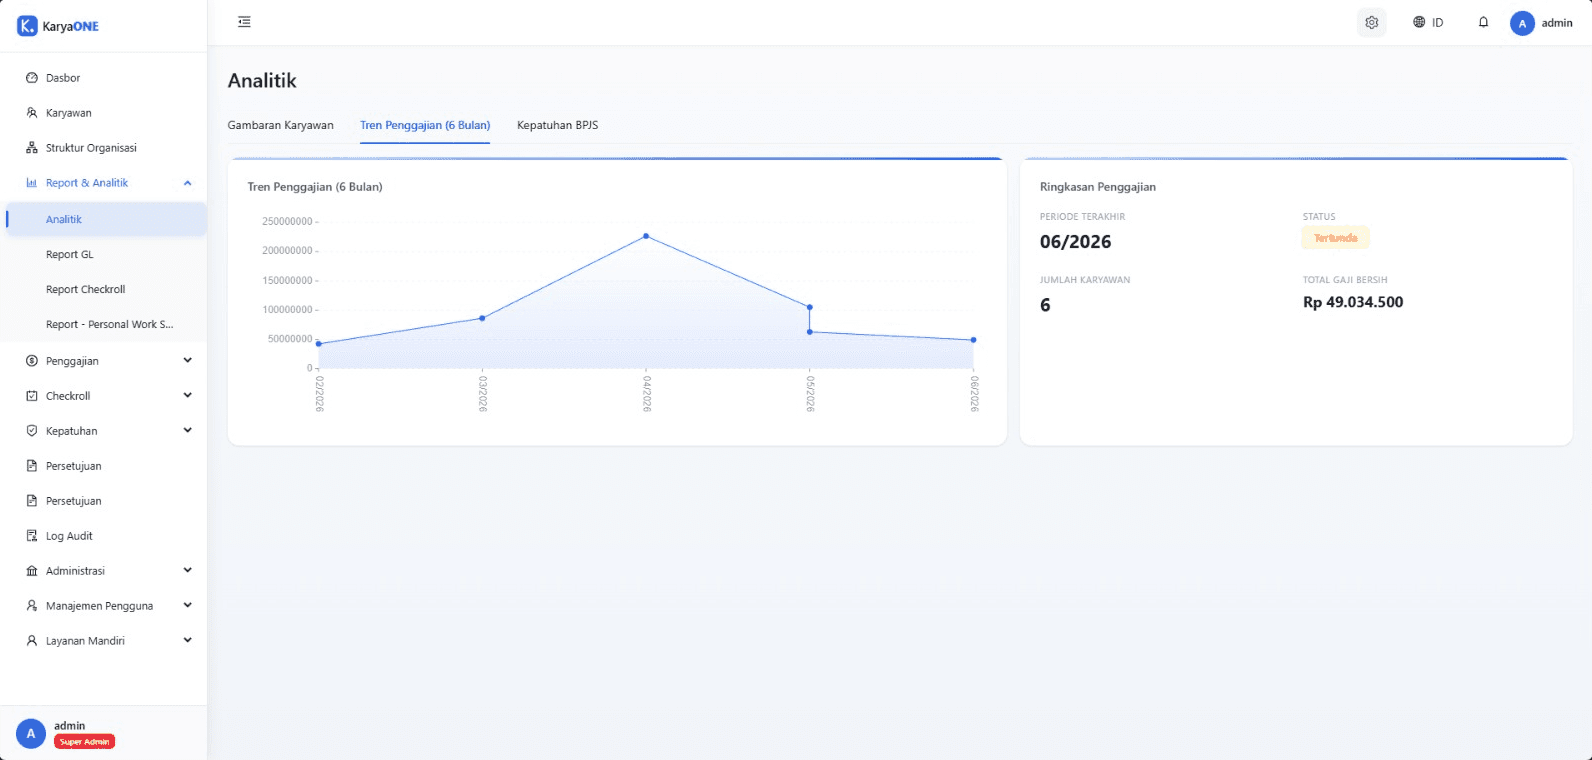Switch to the Gambaran Karyawan tab
The width and height of the screenshot is (1592, 760).
point(281,125)
